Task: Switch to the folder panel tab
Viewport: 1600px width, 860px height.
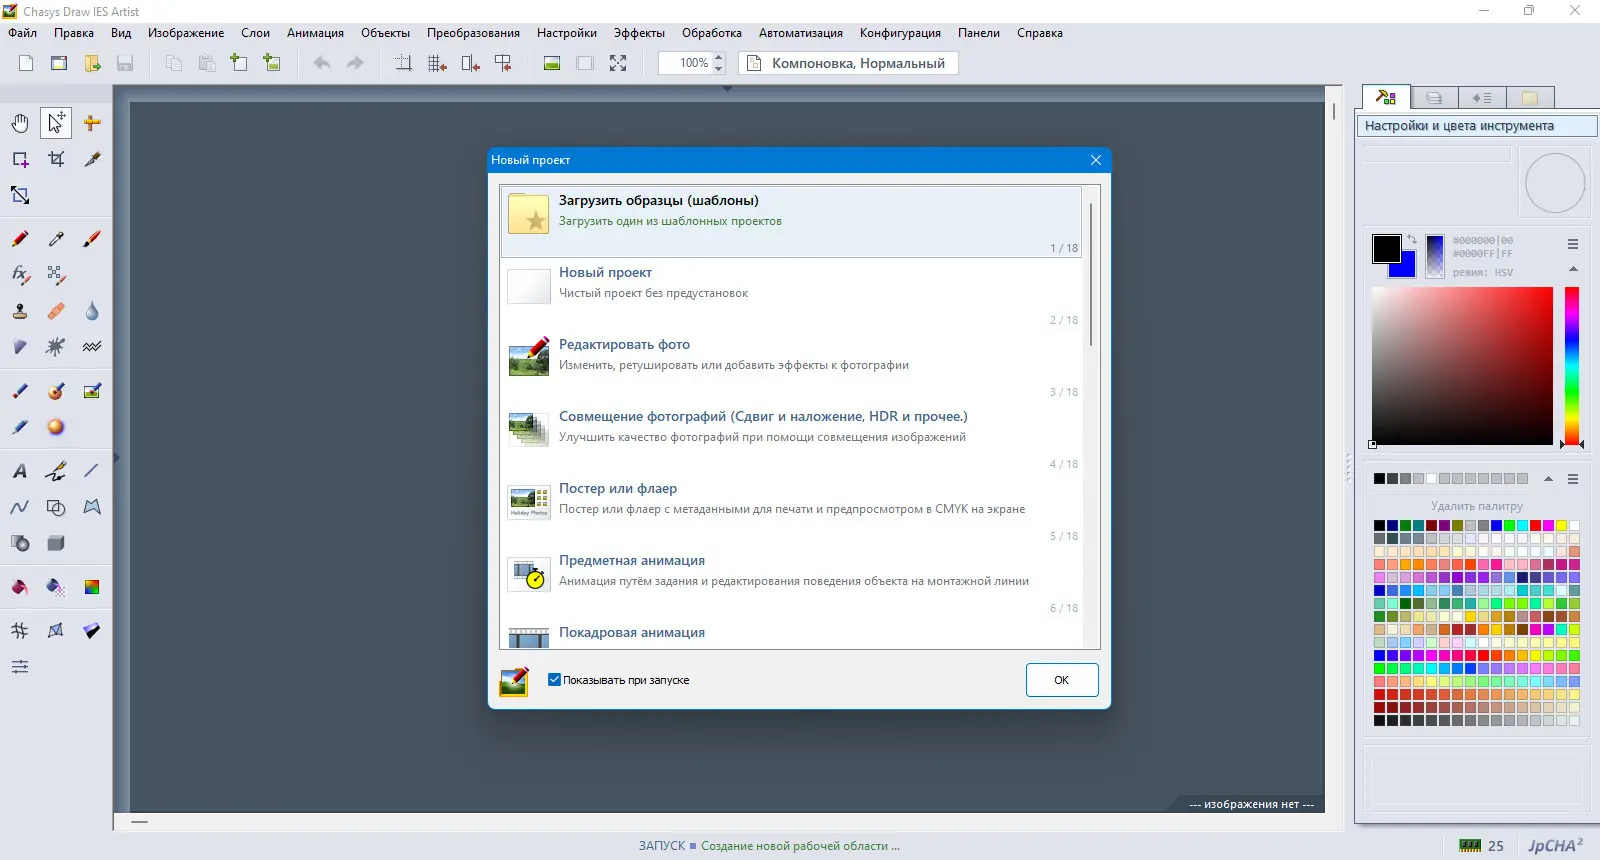Action: point(1530,98)
